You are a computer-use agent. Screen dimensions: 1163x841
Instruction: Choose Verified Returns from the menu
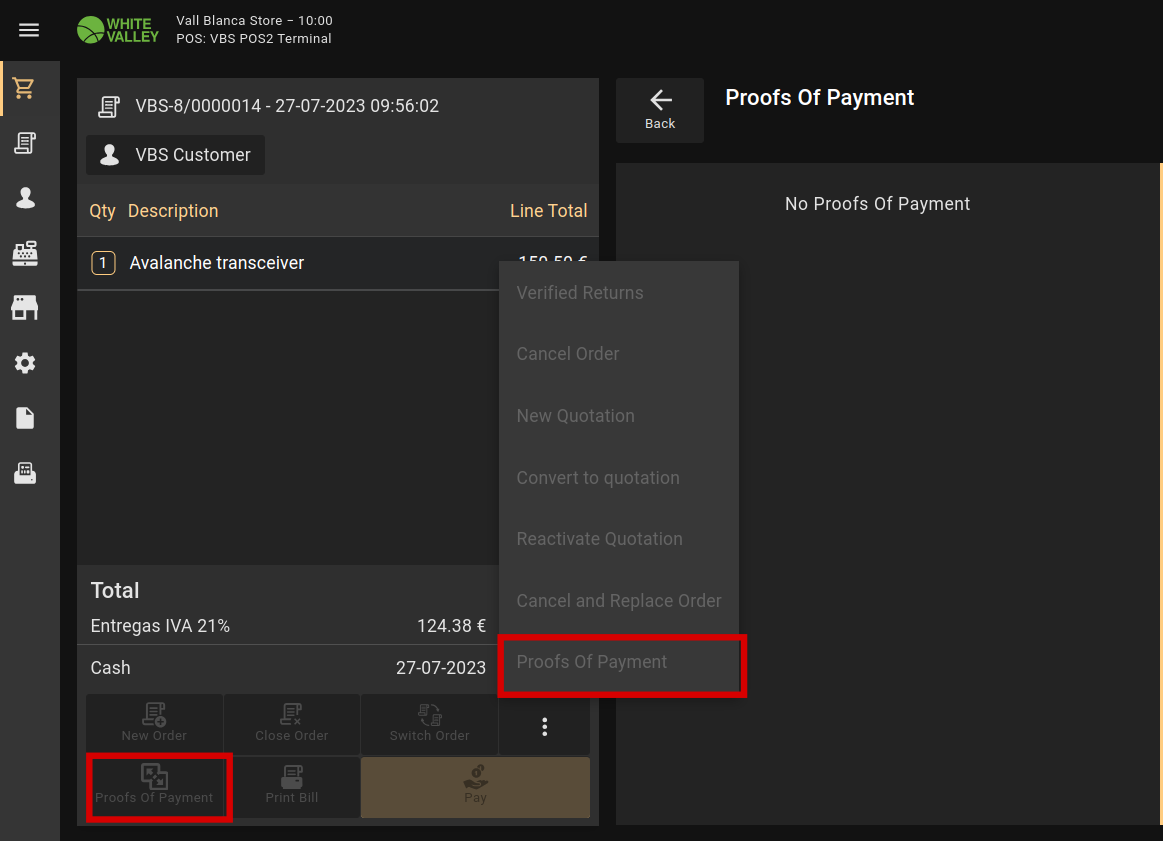tap(580, 293)
